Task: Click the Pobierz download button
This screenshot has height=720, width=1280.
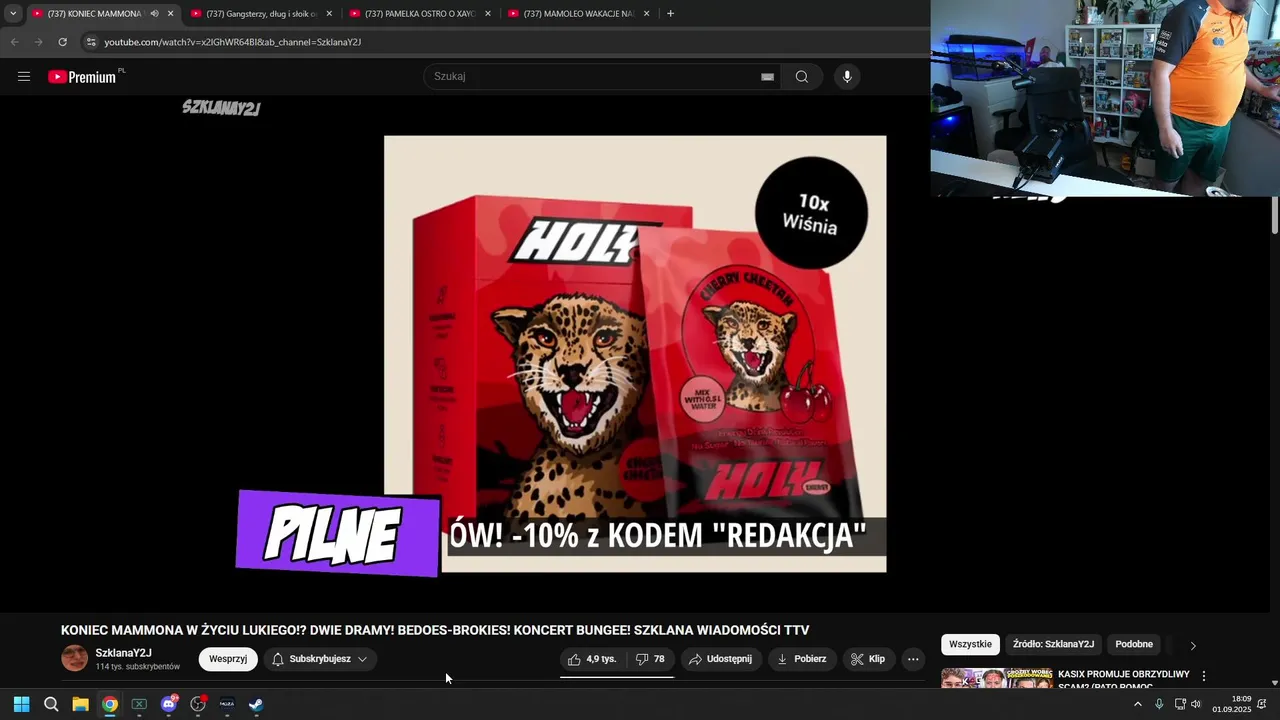Action: [802, 659]
